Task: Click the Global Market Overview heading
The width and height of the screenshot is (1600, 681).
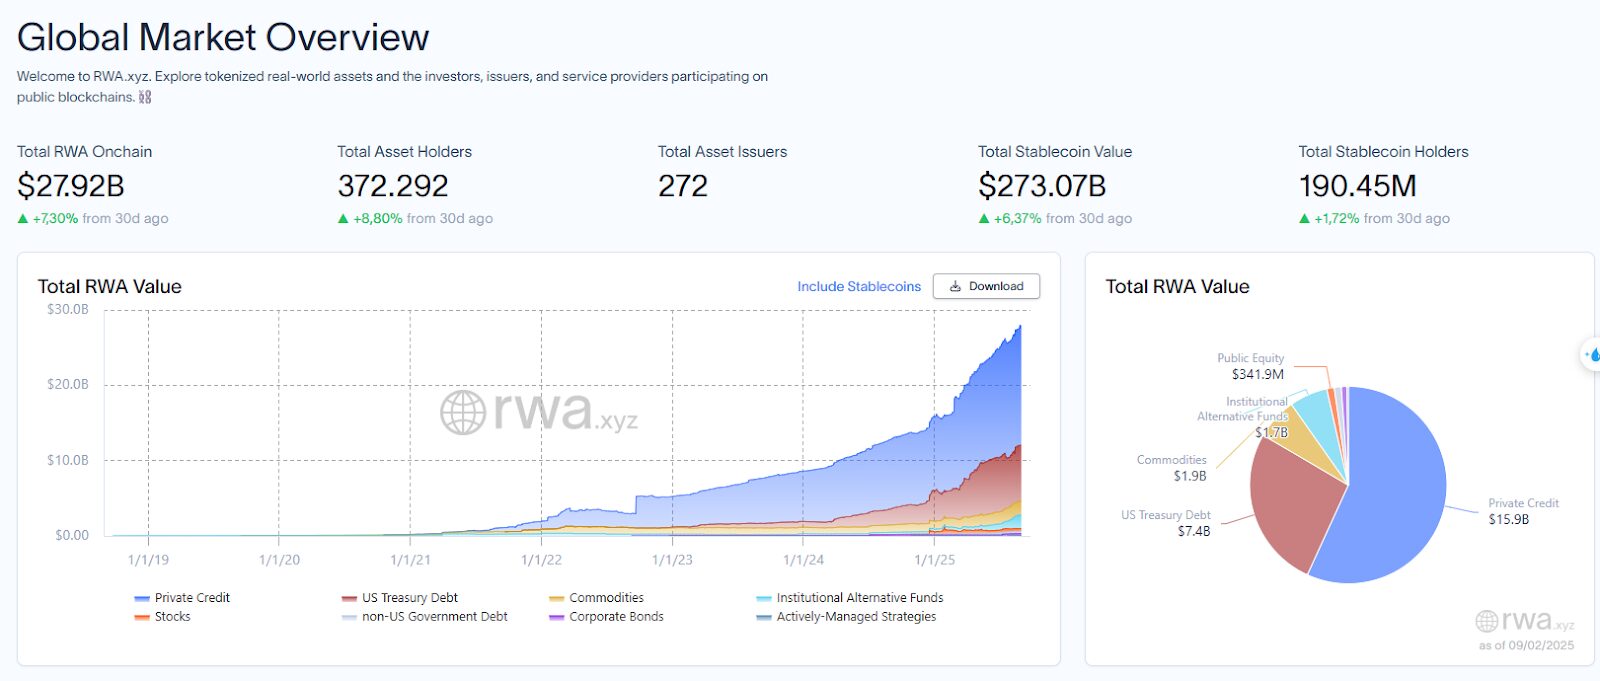Action: (x=223, y=38)
